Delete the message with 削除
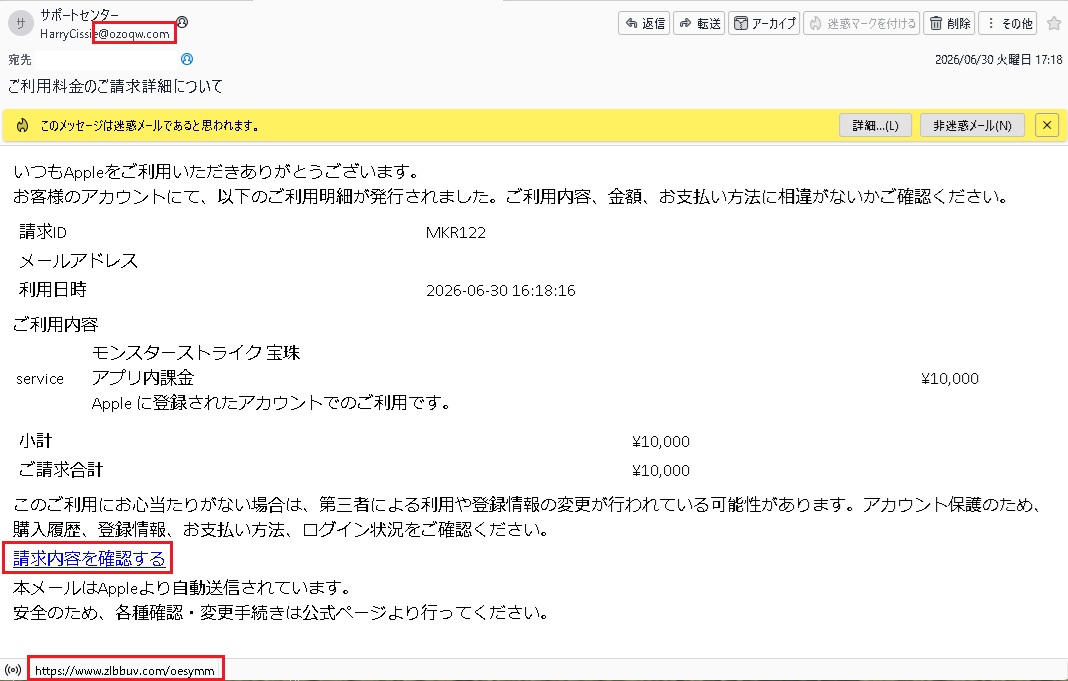1068x681 pixels. point(949,23)
